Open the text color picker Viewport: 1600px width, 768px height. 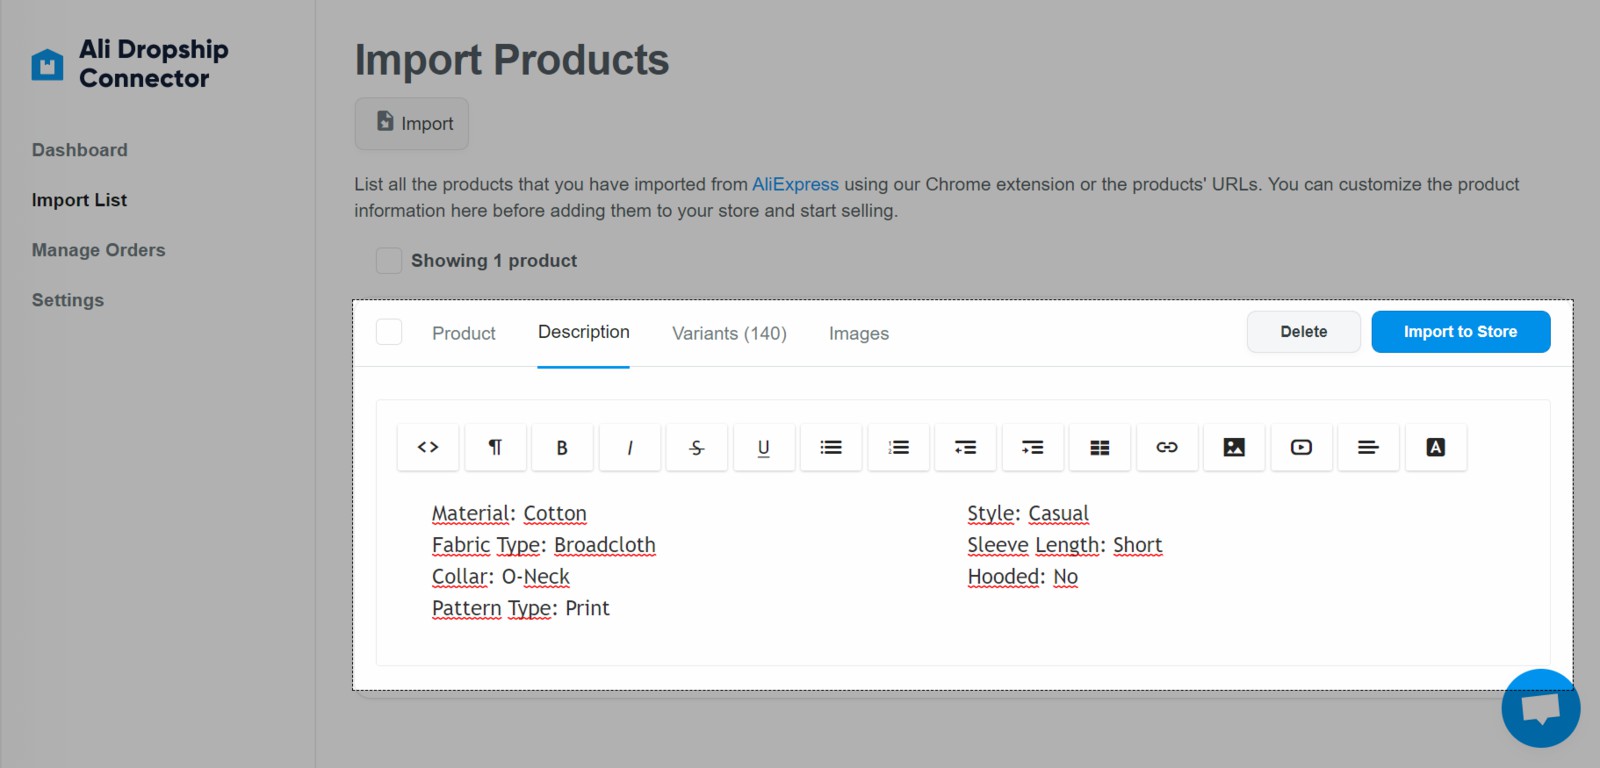pos(1435,447)
